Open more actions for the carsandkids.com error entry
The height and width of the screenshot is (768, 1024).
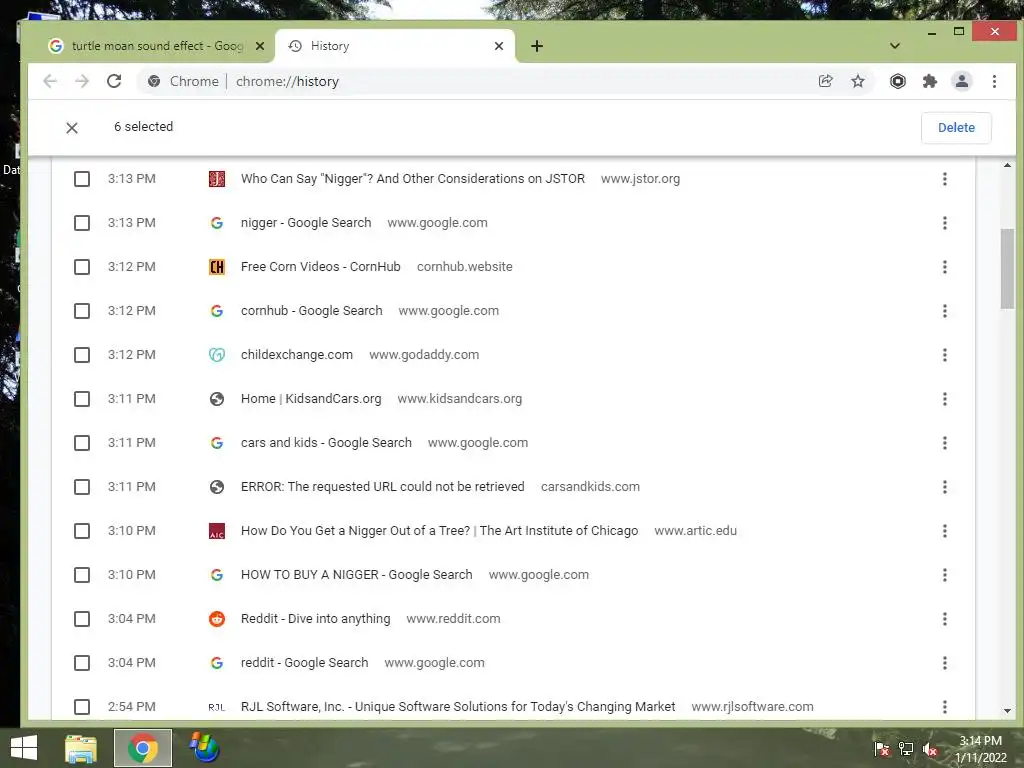(945, 487)
